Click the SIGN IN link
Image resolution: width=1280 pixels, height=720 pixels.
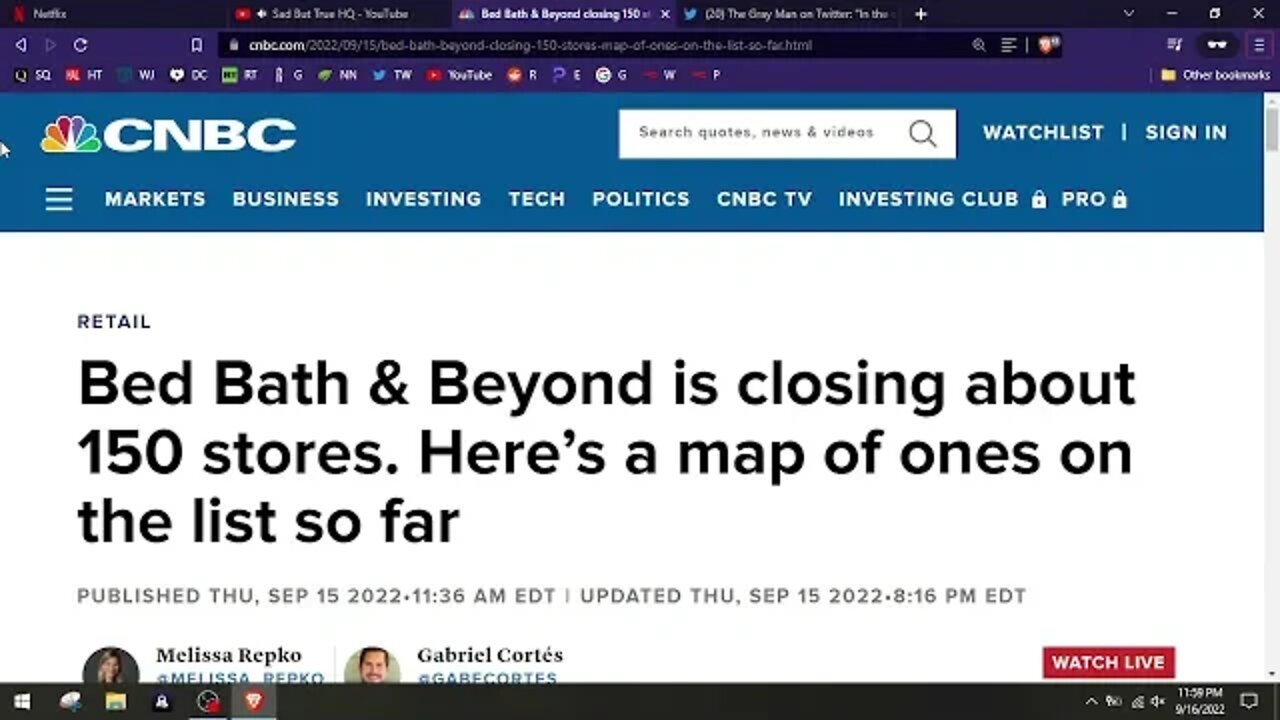1186,132
